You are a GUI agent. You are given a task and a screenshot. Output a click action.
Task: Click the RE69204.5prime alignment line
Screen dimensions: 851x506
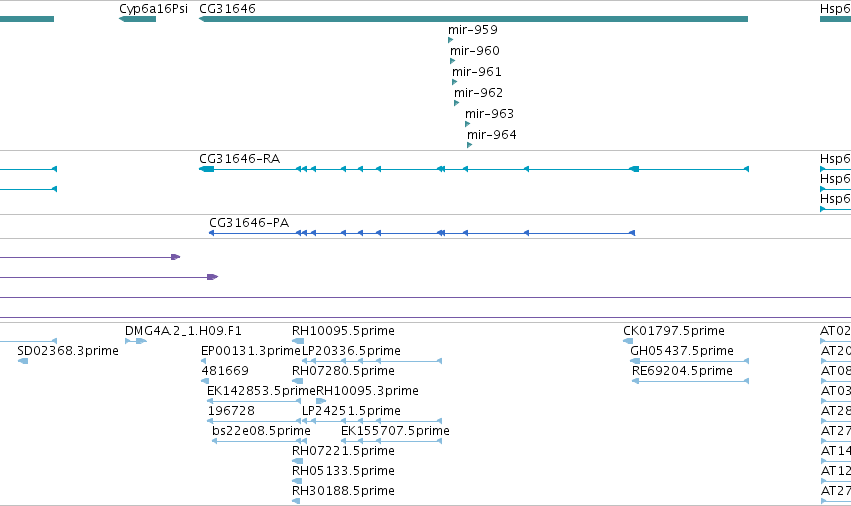click(690, 381)
